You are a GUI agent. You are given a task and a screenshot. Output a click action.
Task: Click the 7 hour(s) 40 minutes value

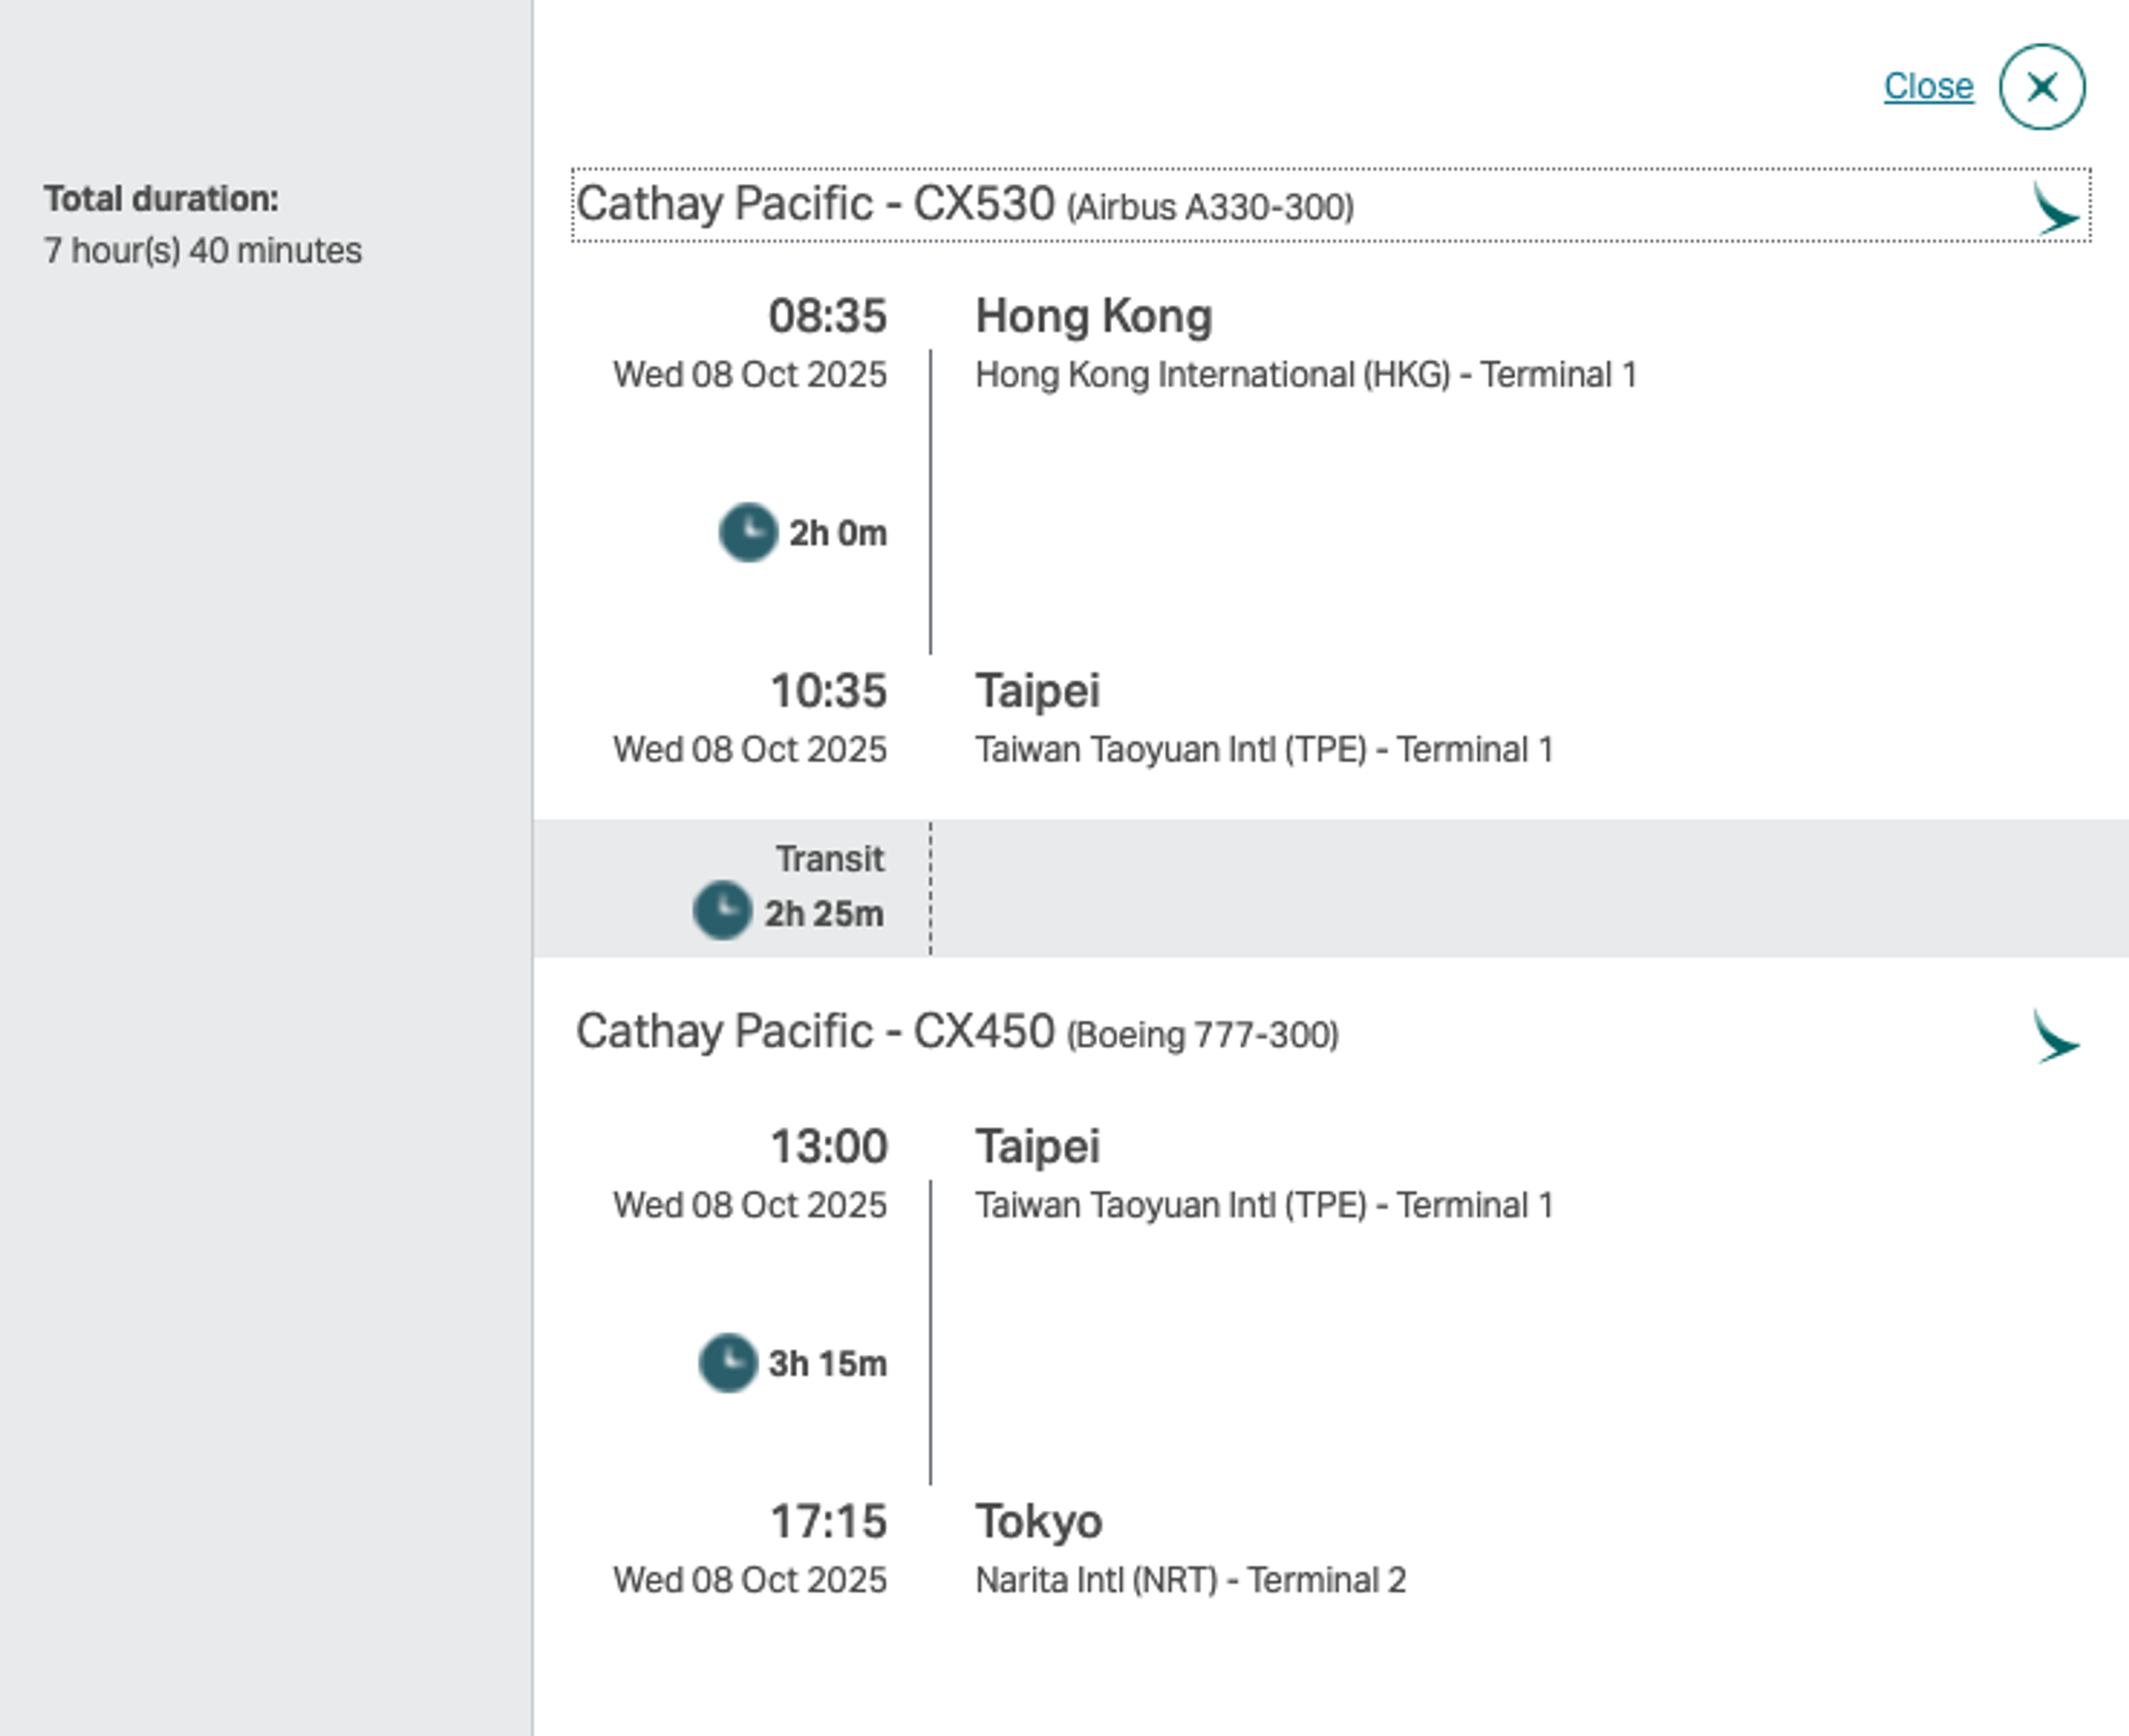coord(203,250)
